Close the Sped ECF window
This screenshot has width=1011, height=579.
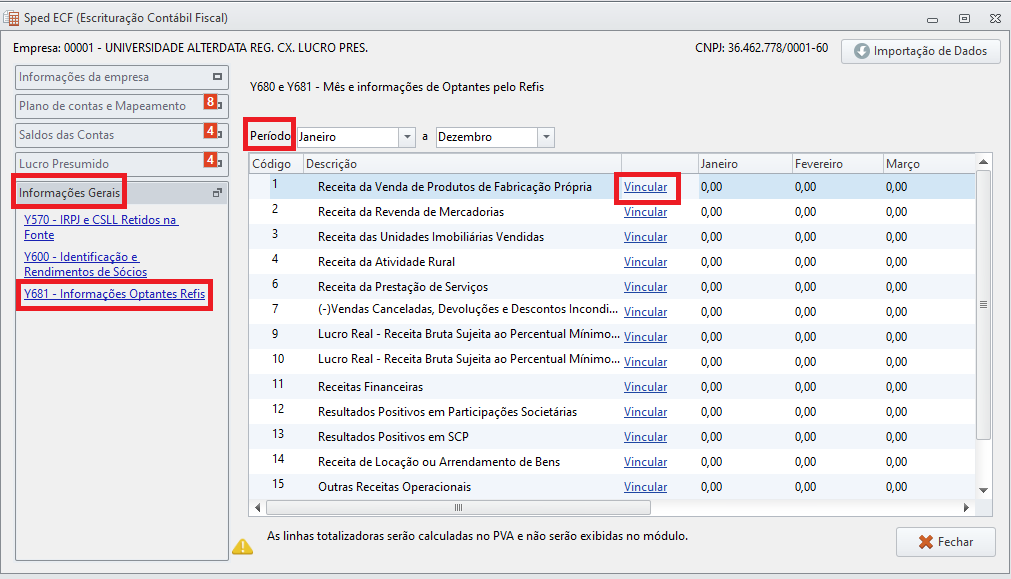(x=995, y=19)
